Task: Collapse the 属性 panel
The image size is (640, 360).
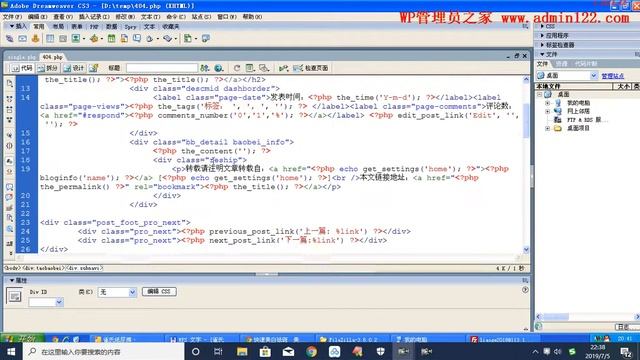Action: (12, 280)
